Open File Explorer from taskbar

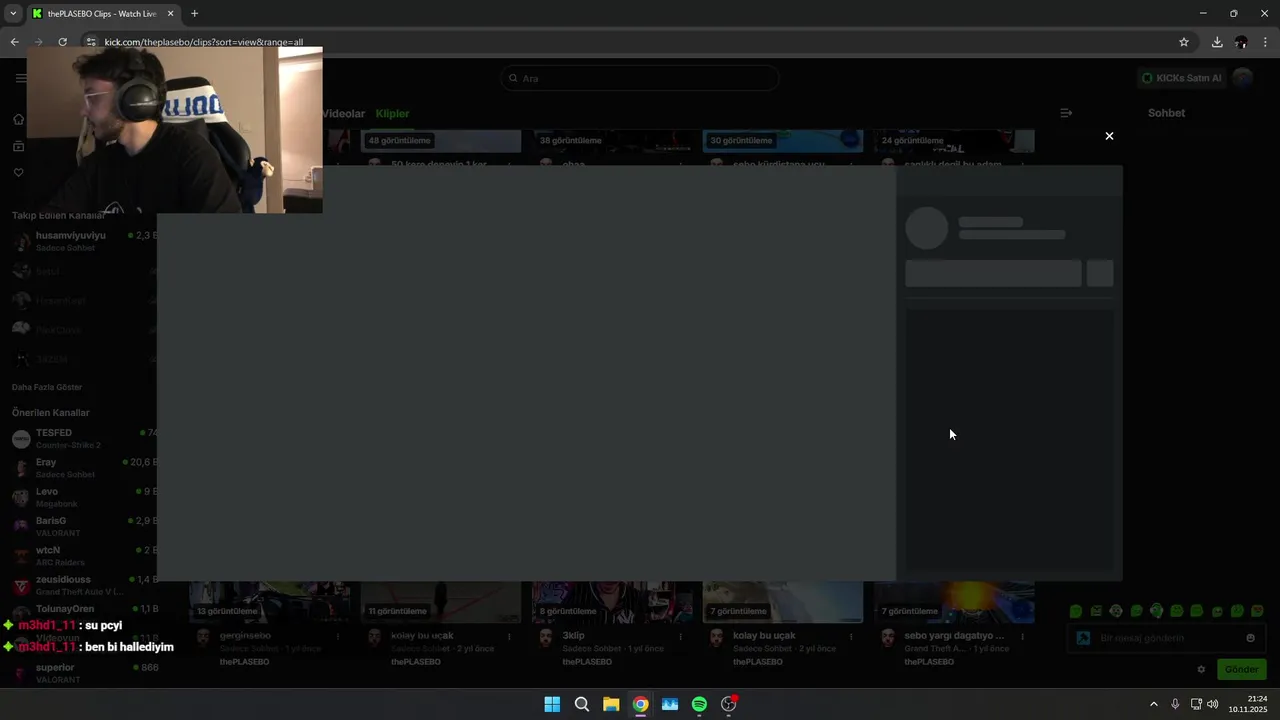coord(611,704)
